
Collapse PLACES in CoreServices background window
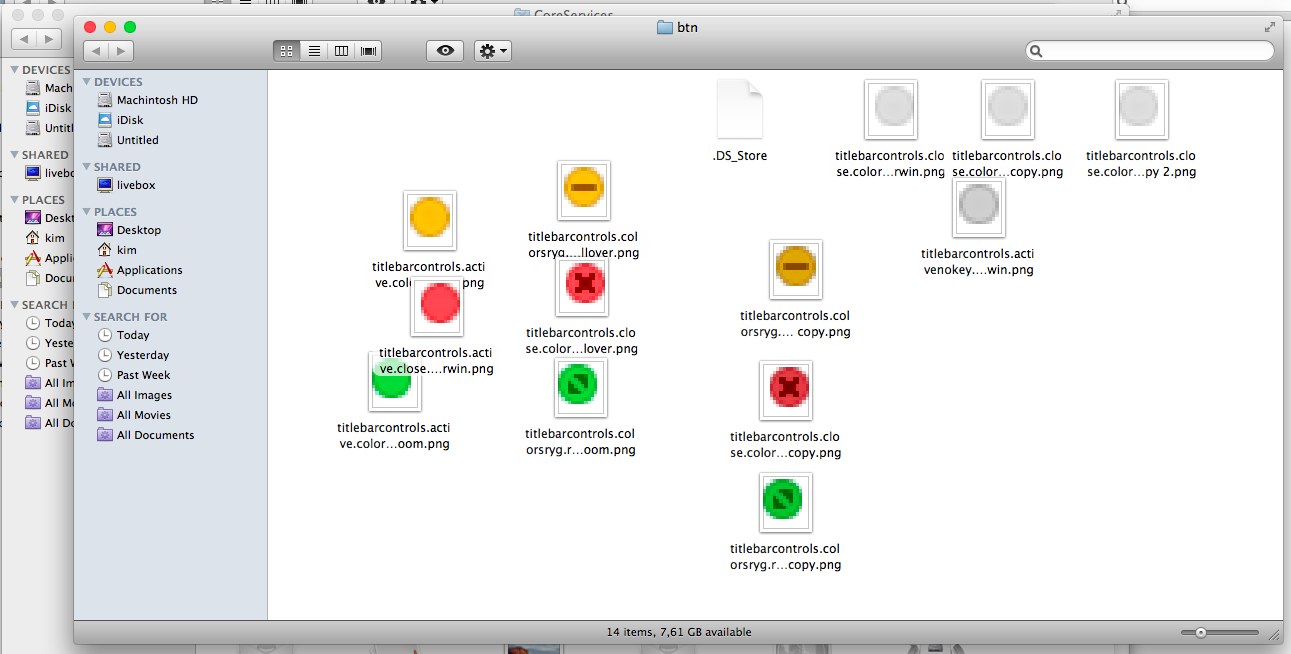click(15, 200)
